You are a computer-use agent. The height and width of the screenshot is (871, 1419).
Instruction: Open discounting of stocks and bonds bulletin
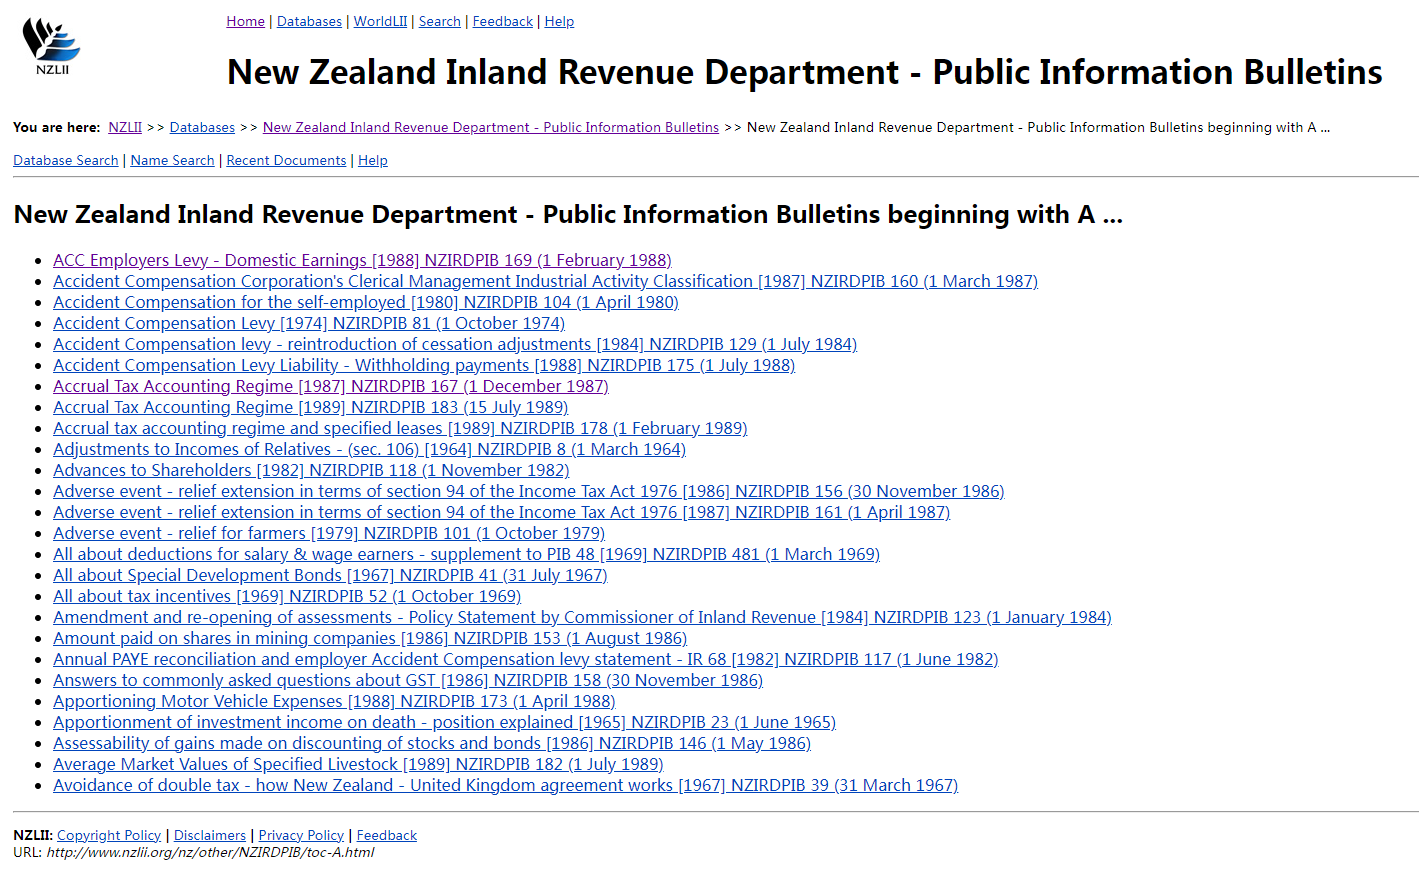coord(432,743)
